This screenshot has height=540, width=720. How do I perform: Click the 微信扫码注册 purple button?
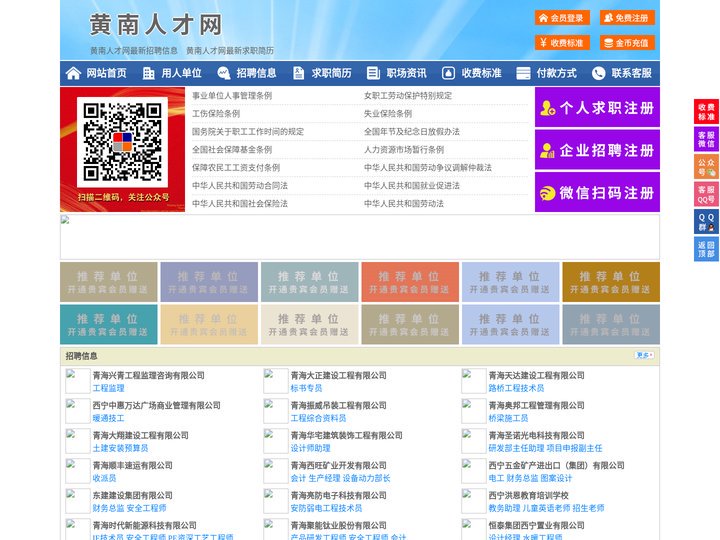(597, 192)
